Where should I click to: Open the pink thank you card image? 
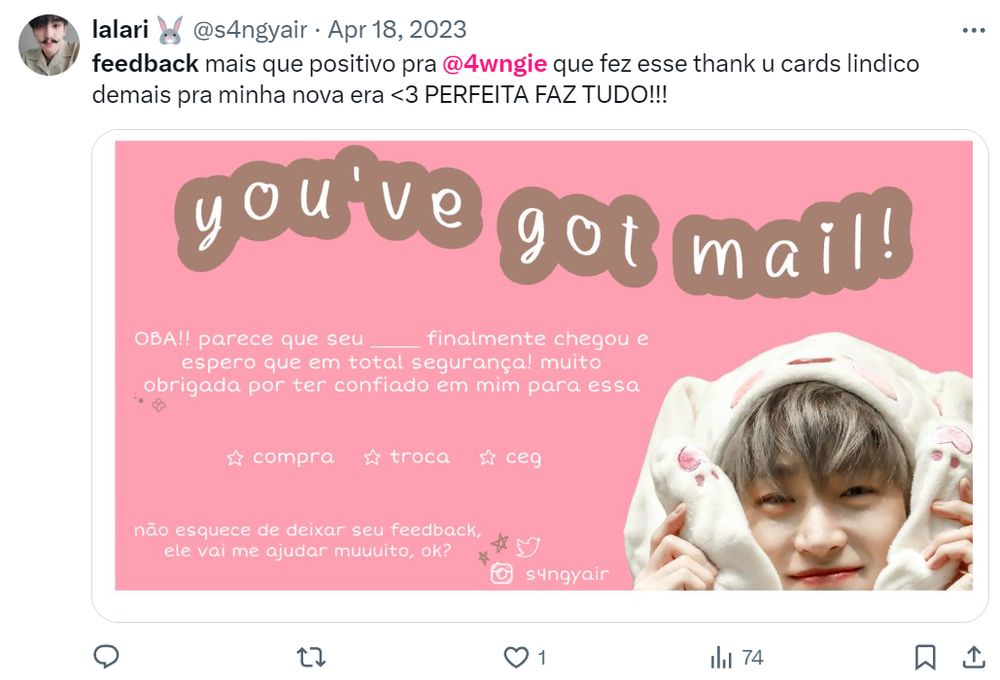point(543,366)
